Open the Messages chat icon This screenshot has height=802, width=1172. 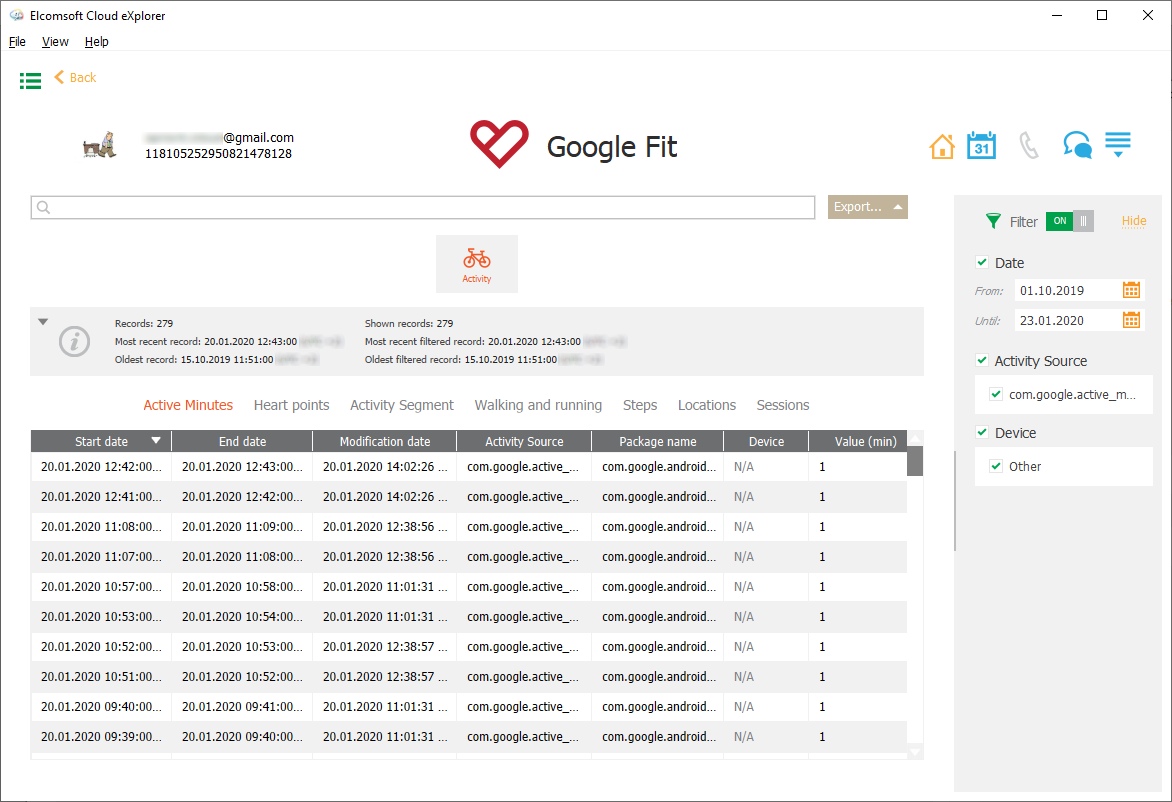(1077, 145)
